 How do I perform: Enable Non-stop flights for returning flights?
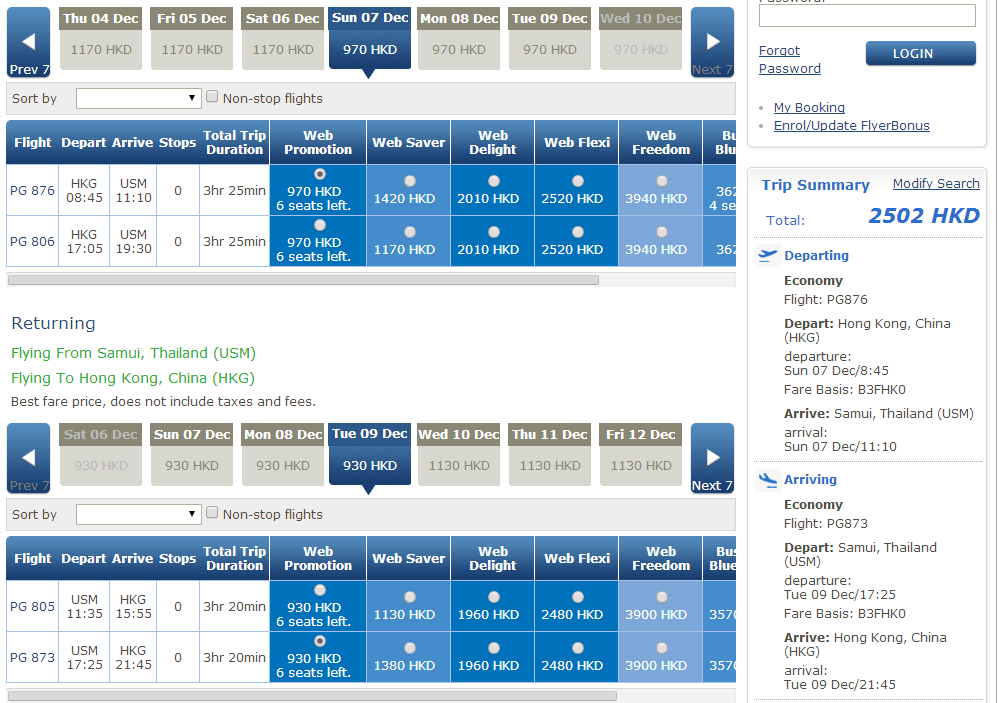212,513
